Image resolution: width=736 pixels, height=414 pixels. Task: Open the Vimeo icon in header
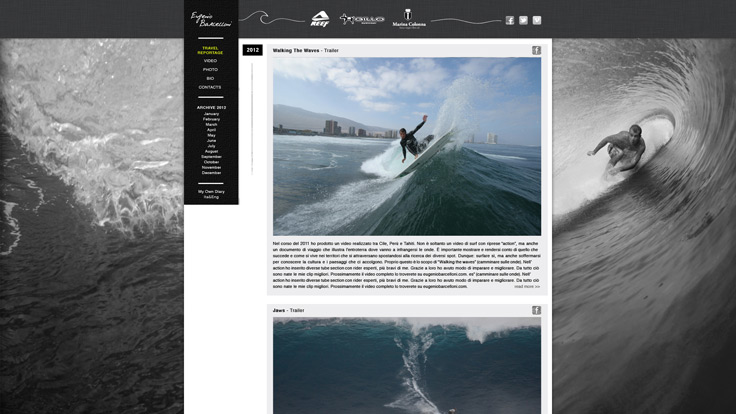coord(537,20)
